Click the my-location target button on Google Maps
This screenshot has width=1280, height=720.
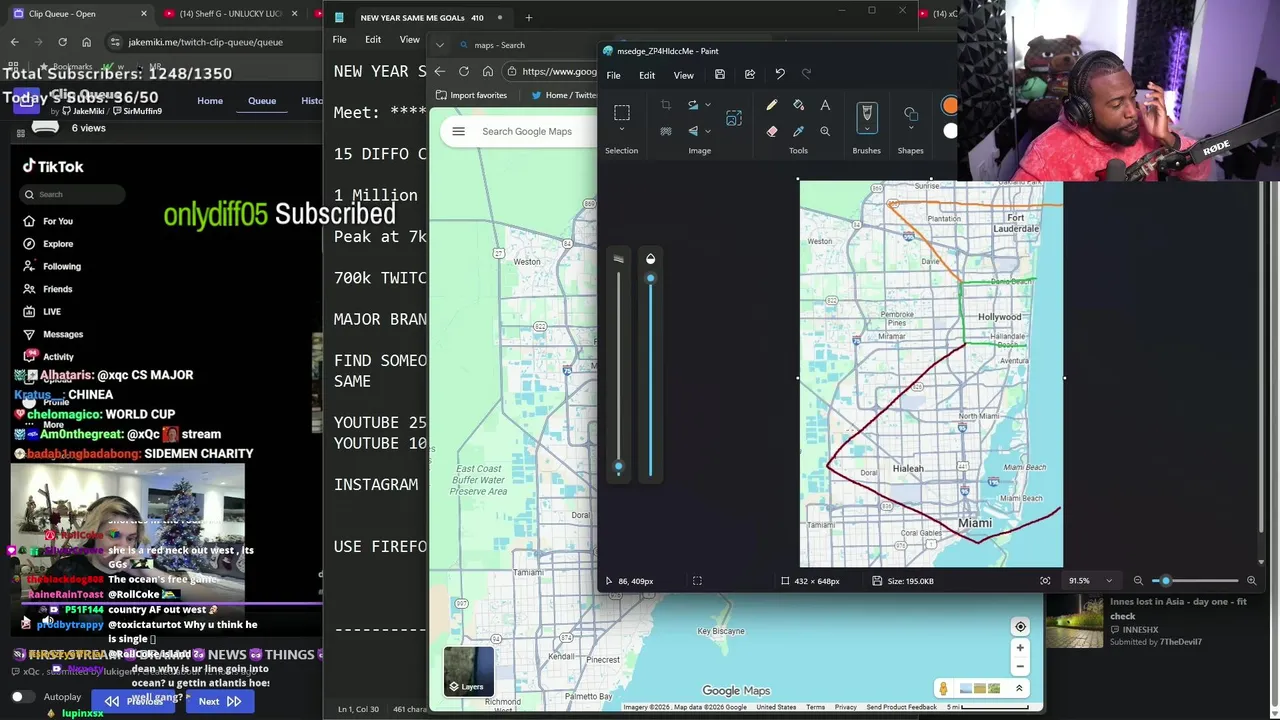tap(1020, 627)
